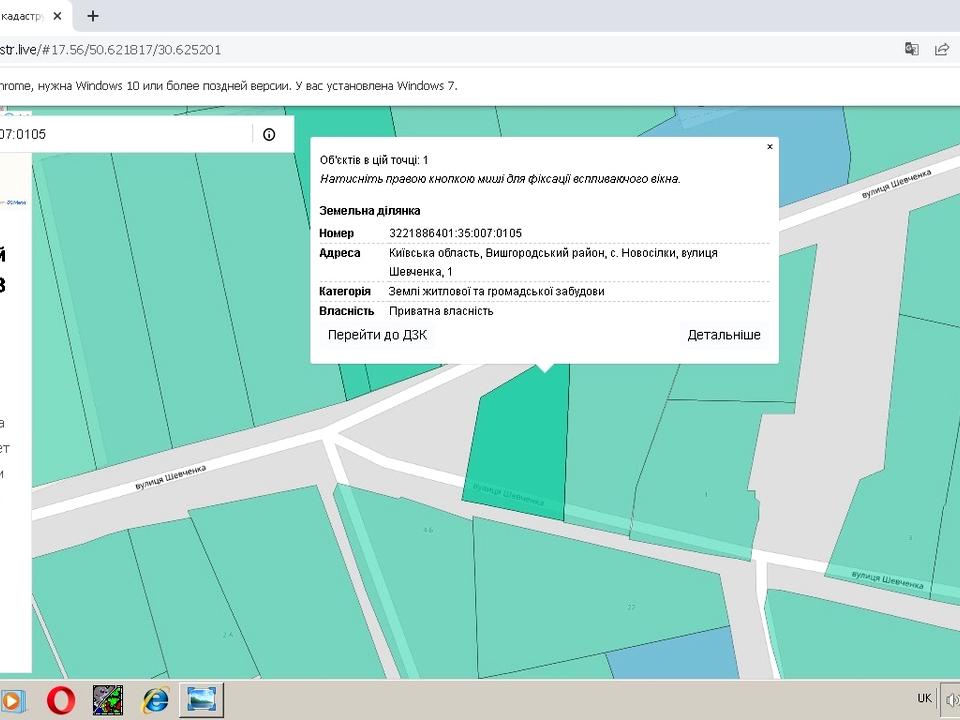Click the share page icon
This screenshot has width=960, height=720.
pyautogui.click(x=941, y=49)
